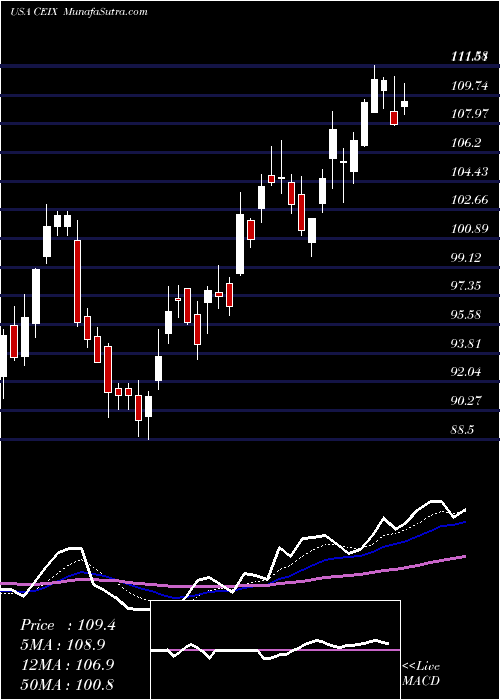The height and width of the screenshot is (700, 500).
Task: Click the MunafaSutra.com watermark title text
Action: [x=105, y=11]
